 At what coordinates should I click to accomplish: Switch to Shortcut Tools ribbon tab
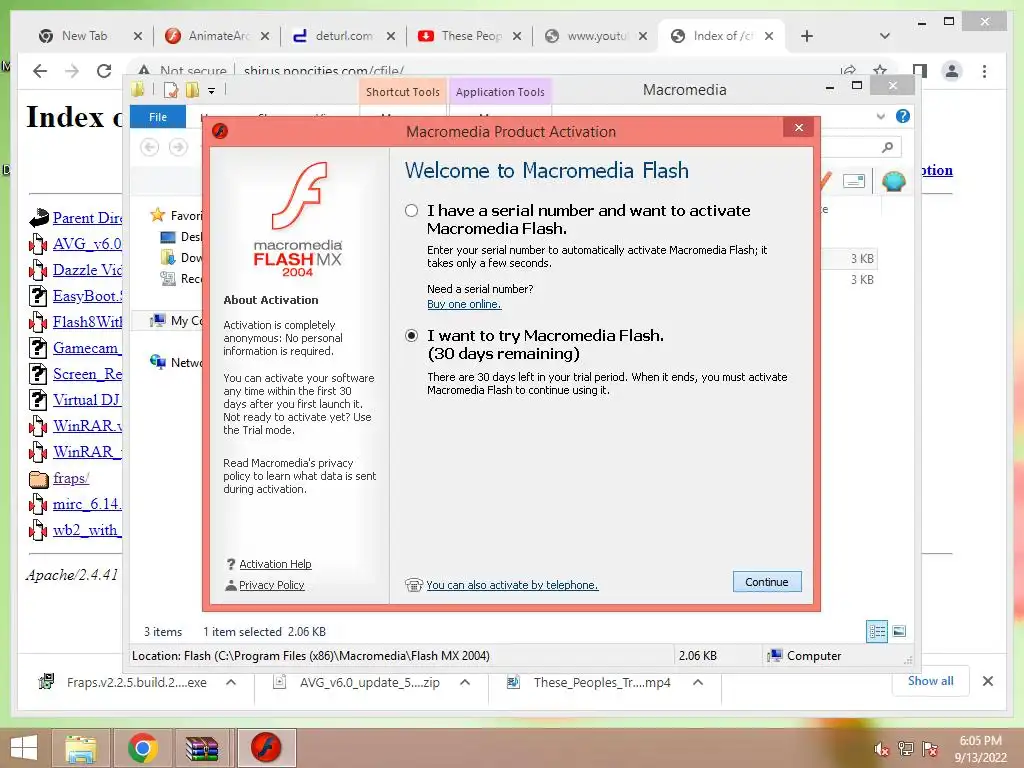[403, 92]
